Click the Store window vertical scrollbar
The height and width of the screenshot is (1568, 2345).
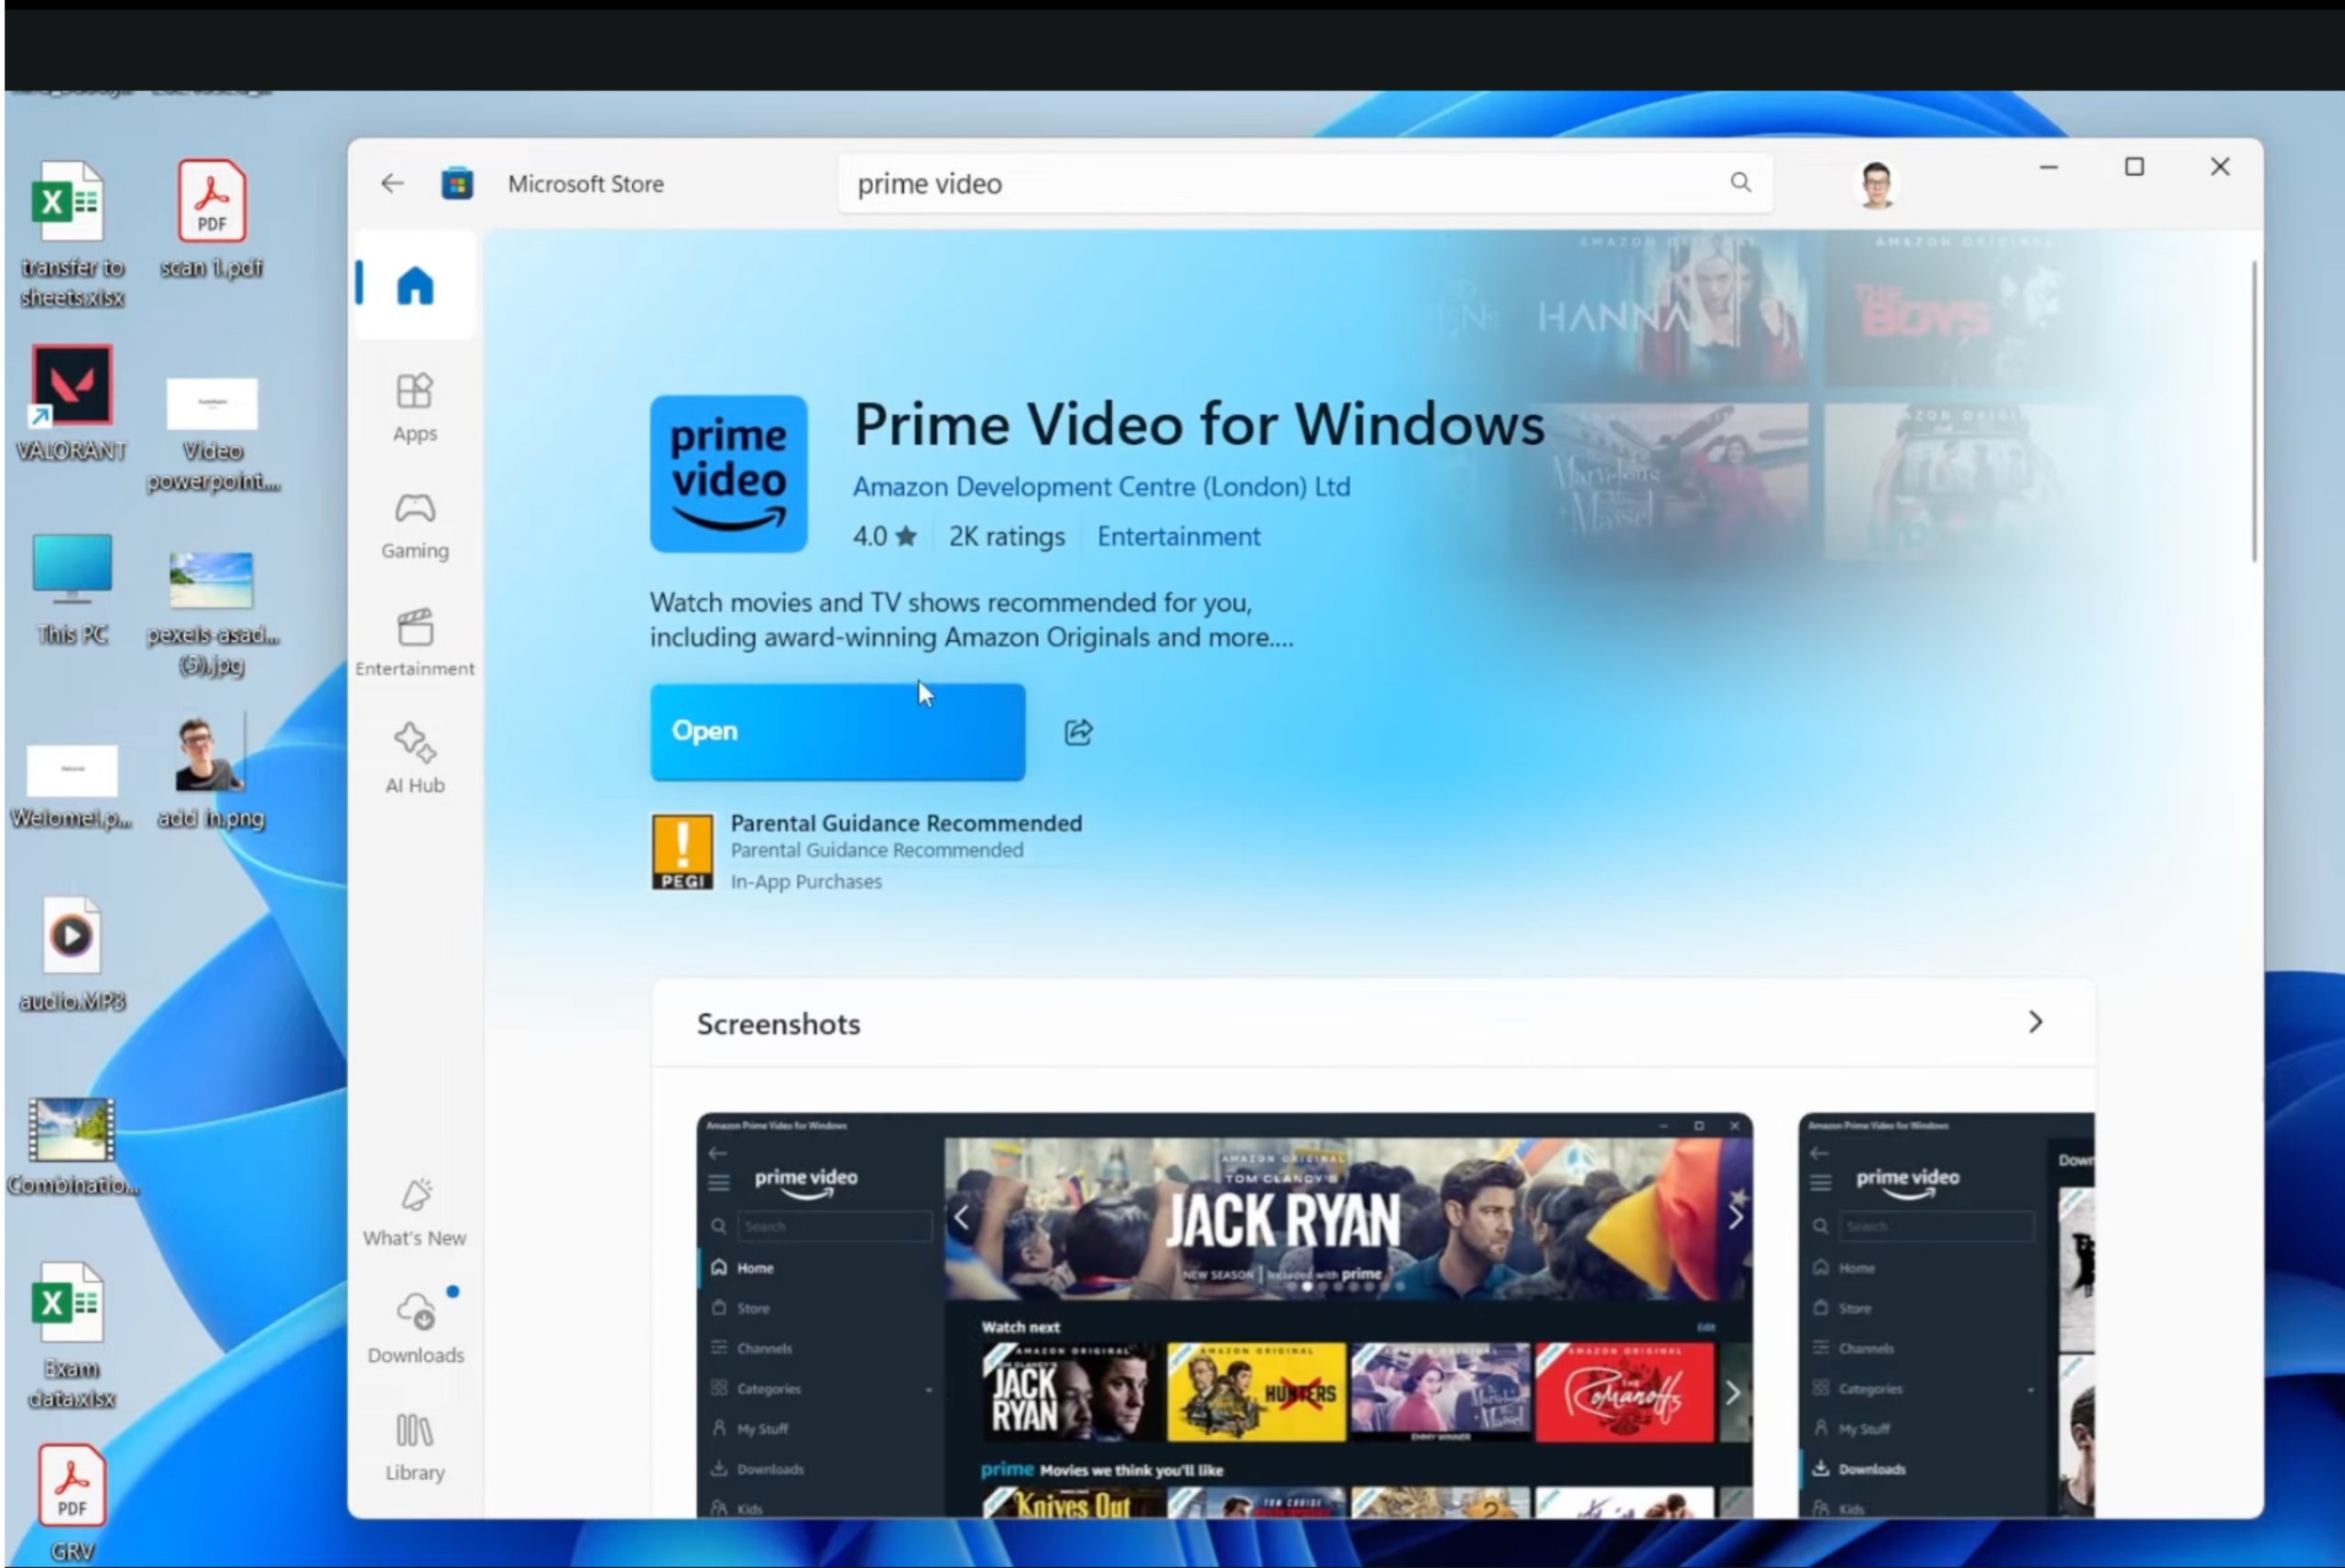(2254, 411)
